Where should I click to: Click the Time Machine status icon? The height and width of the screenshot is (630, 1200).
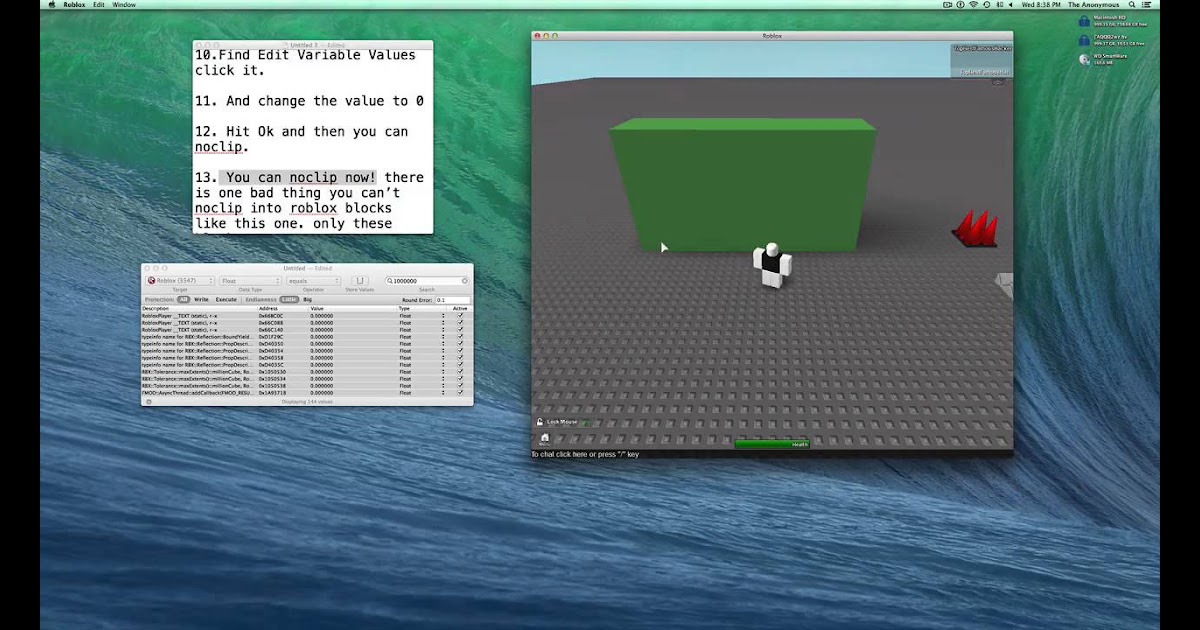click(x=987, y=5)
